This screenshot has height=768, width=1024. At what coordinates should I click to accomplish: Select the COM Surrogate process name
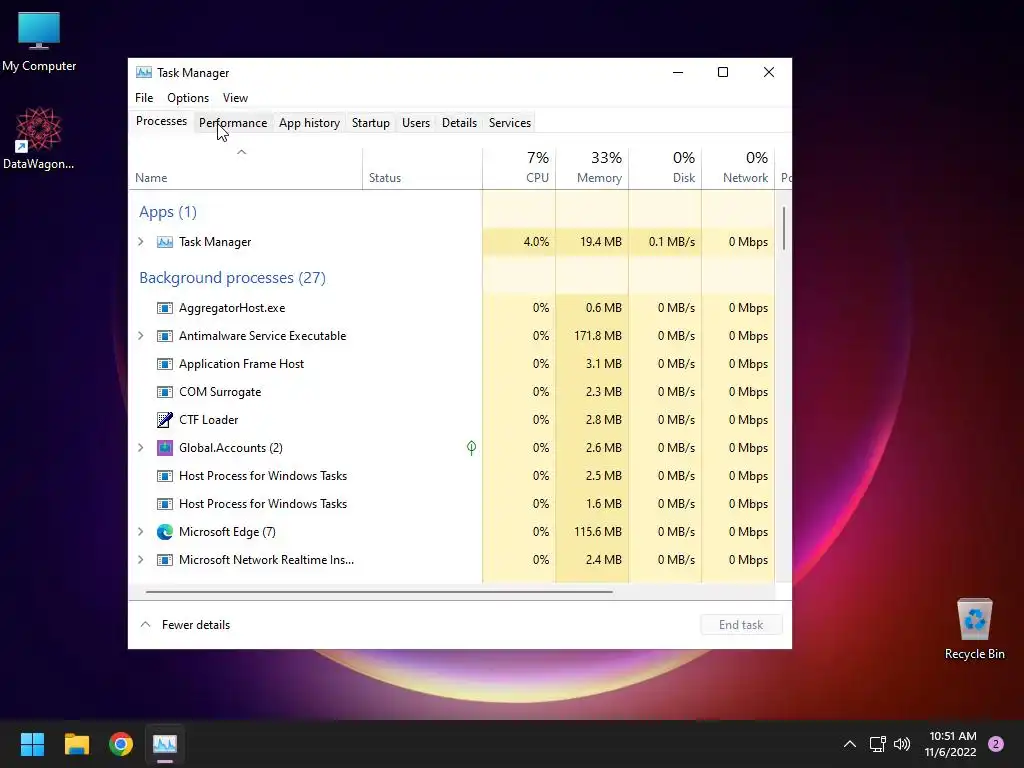click(x=220, y=392)
